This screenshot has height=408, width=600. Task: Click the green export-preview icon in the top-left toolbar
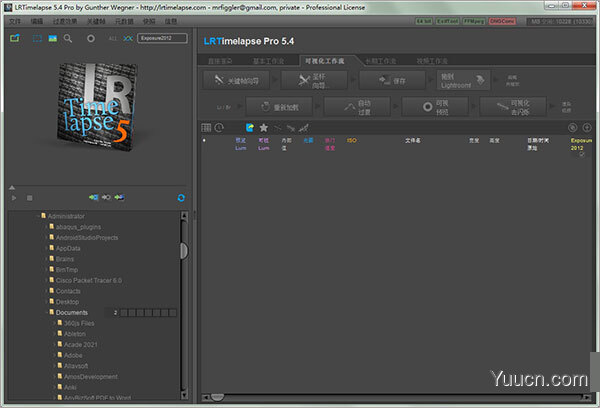[15, 38]
